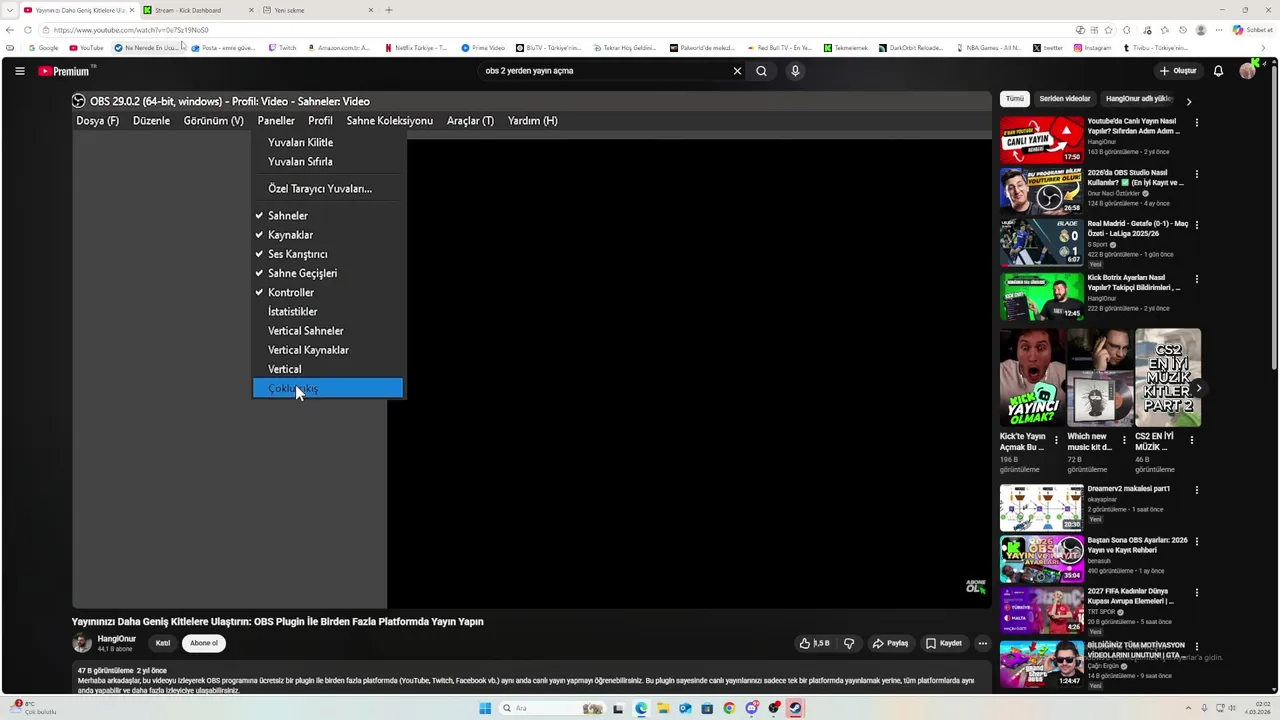The height and width of the screenshot is (720, 1280).
Task: Subscribe with the Abone ol button
Action: coord(204,643)
